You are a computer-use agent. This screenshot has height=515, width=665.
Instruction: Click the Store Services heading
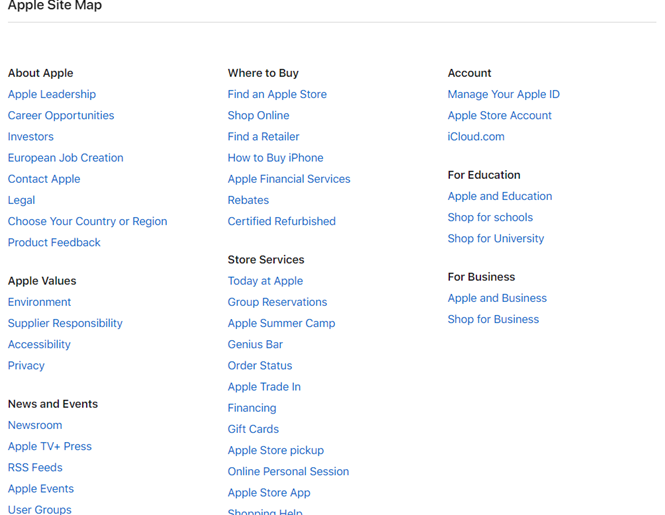tap(266, 260)
